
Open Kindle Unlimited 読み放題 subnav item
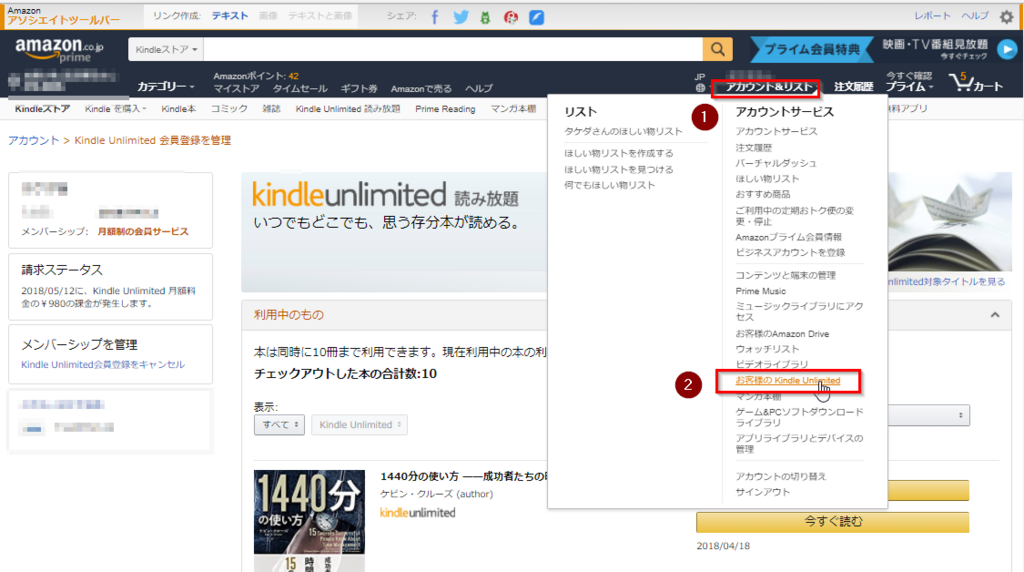pyautogui.click(x=347, y=109)
